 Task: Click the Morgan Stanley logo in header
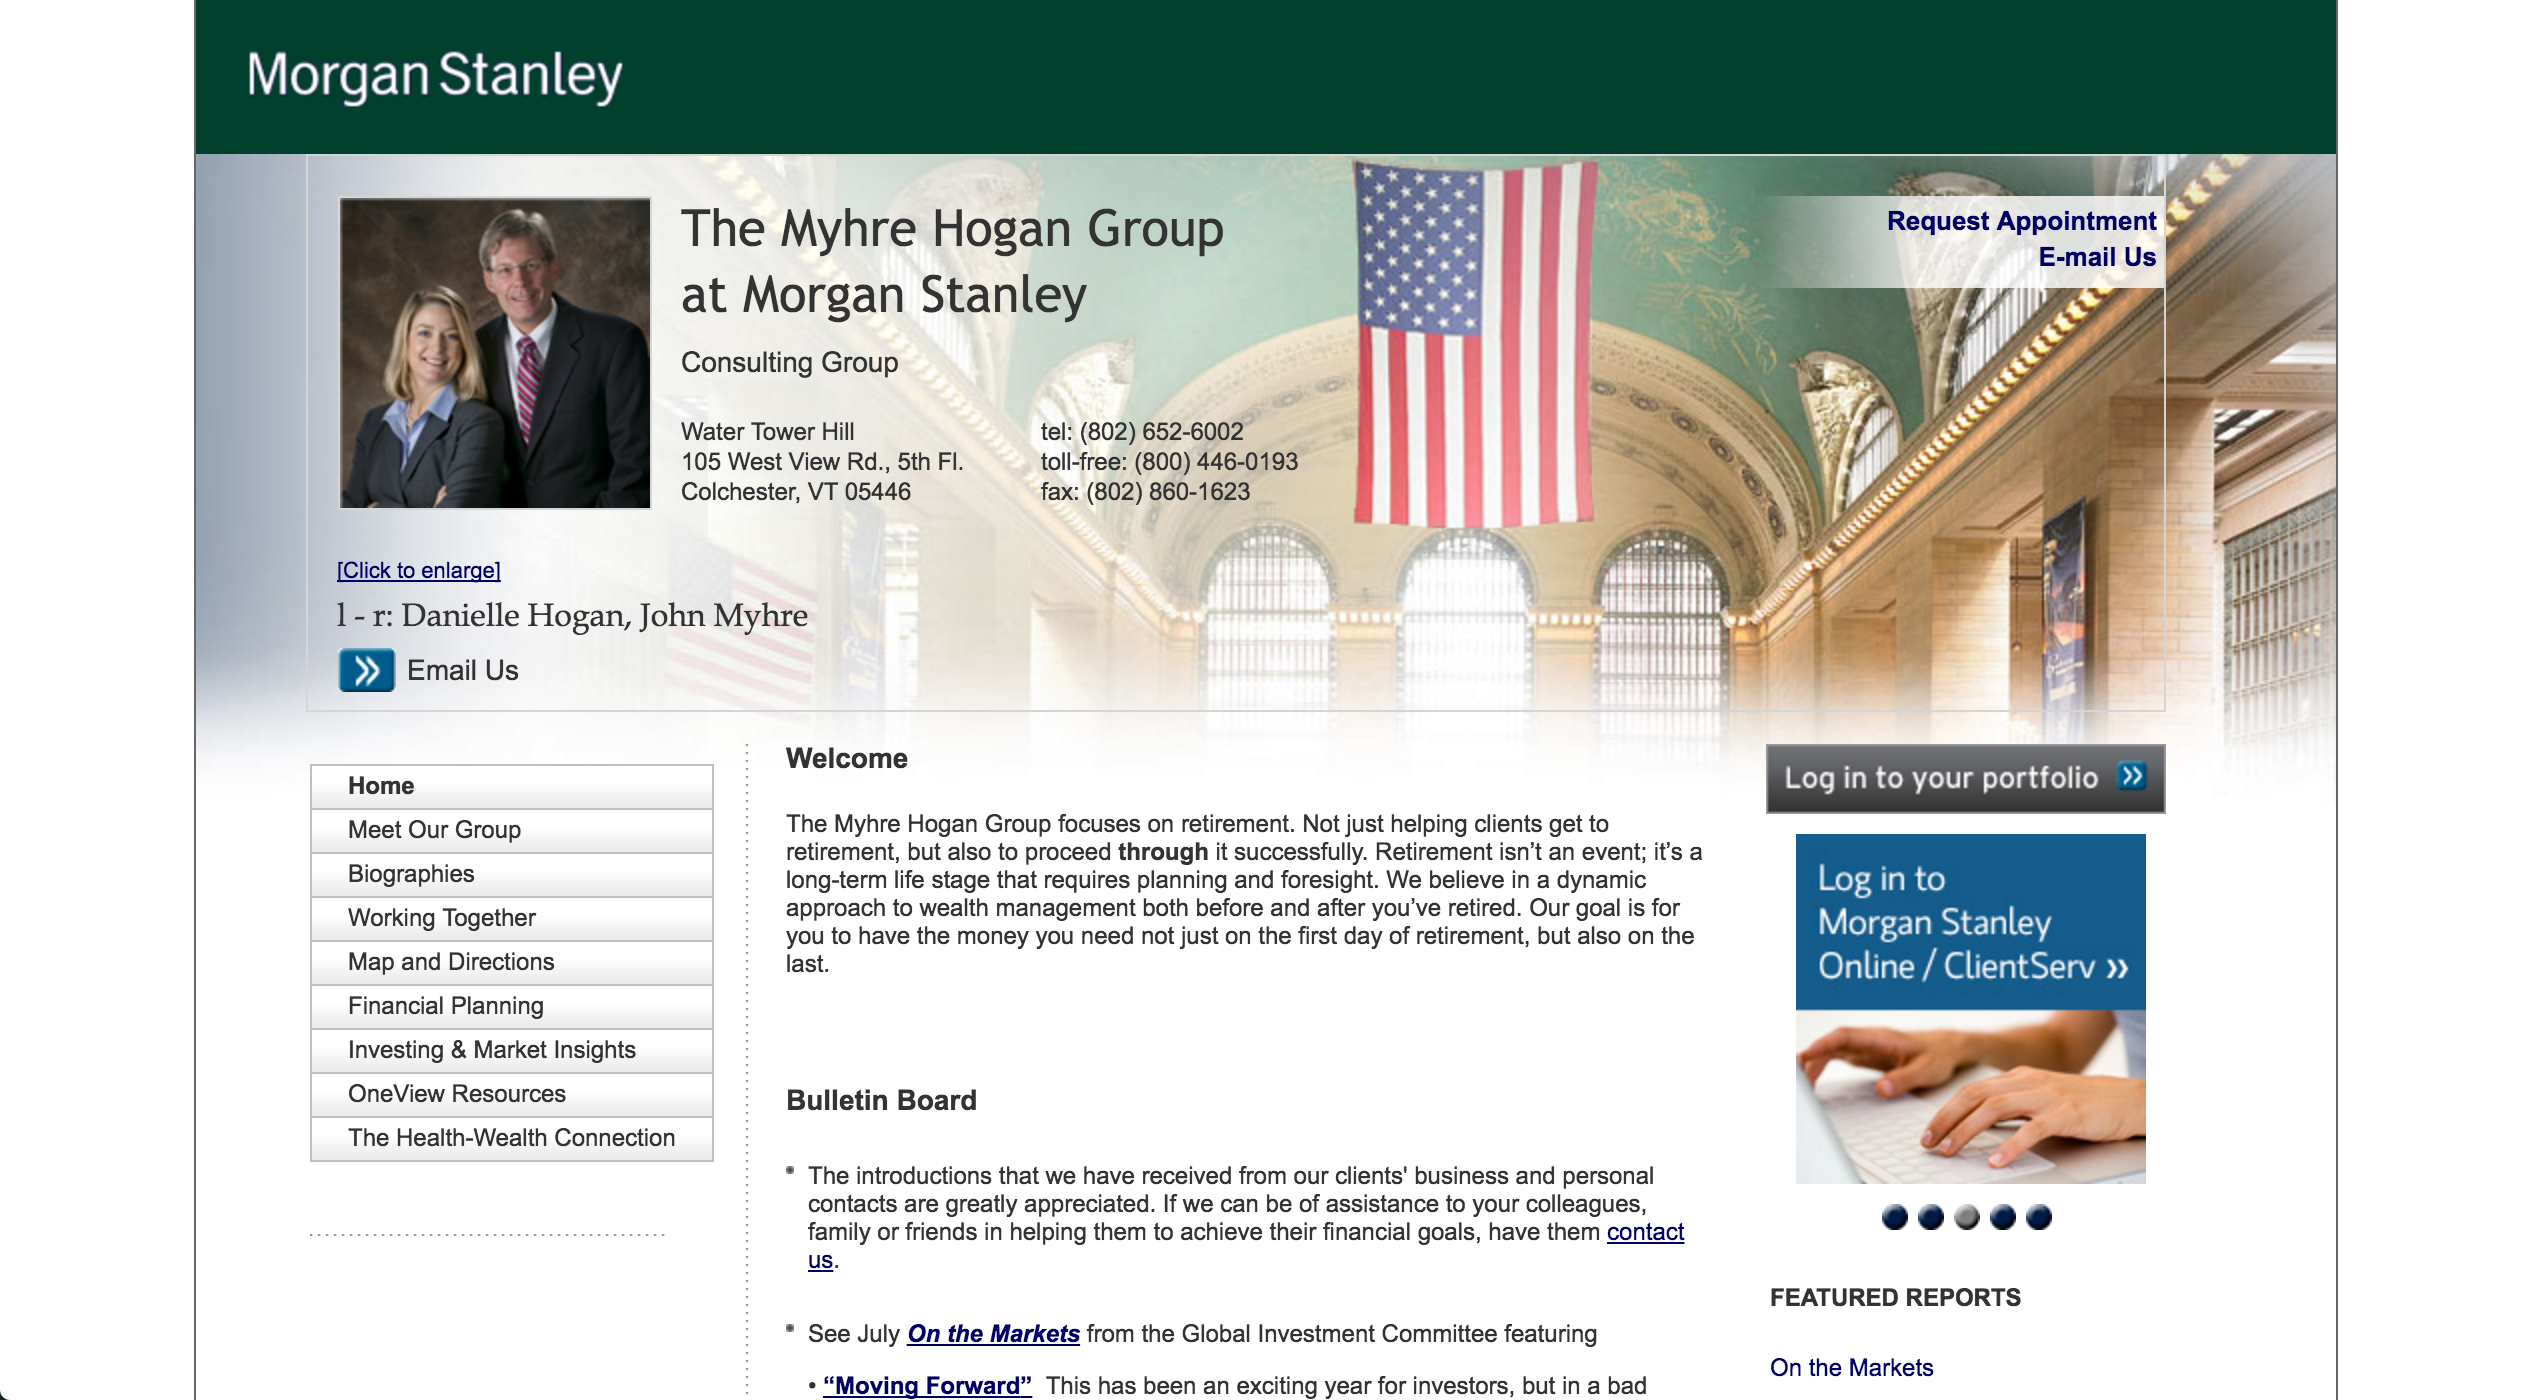(434, 76)
